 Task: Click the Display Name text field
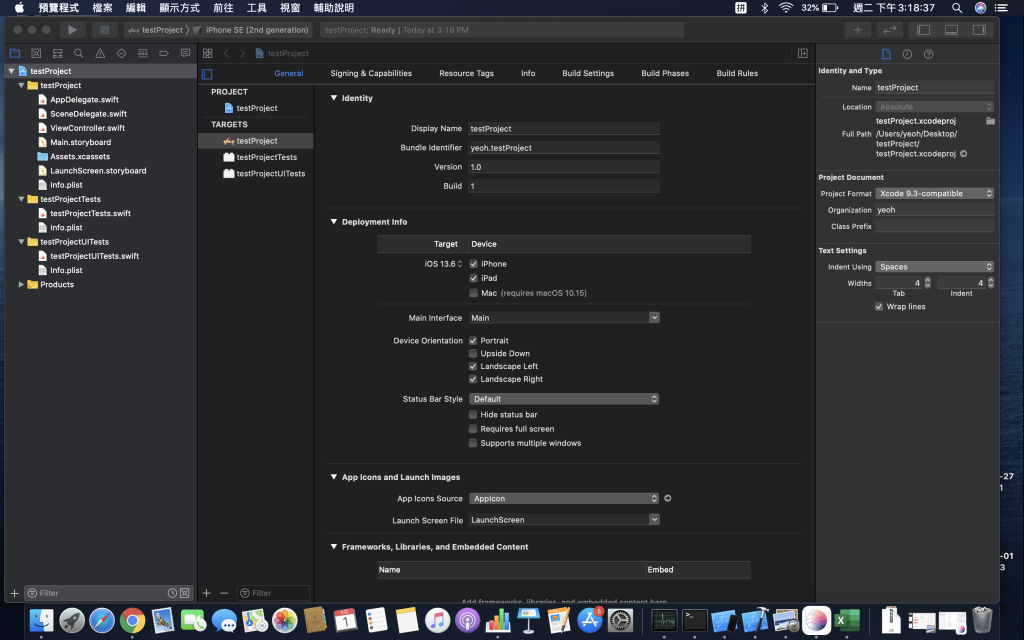pyautogui.click(x=564, y=129)
